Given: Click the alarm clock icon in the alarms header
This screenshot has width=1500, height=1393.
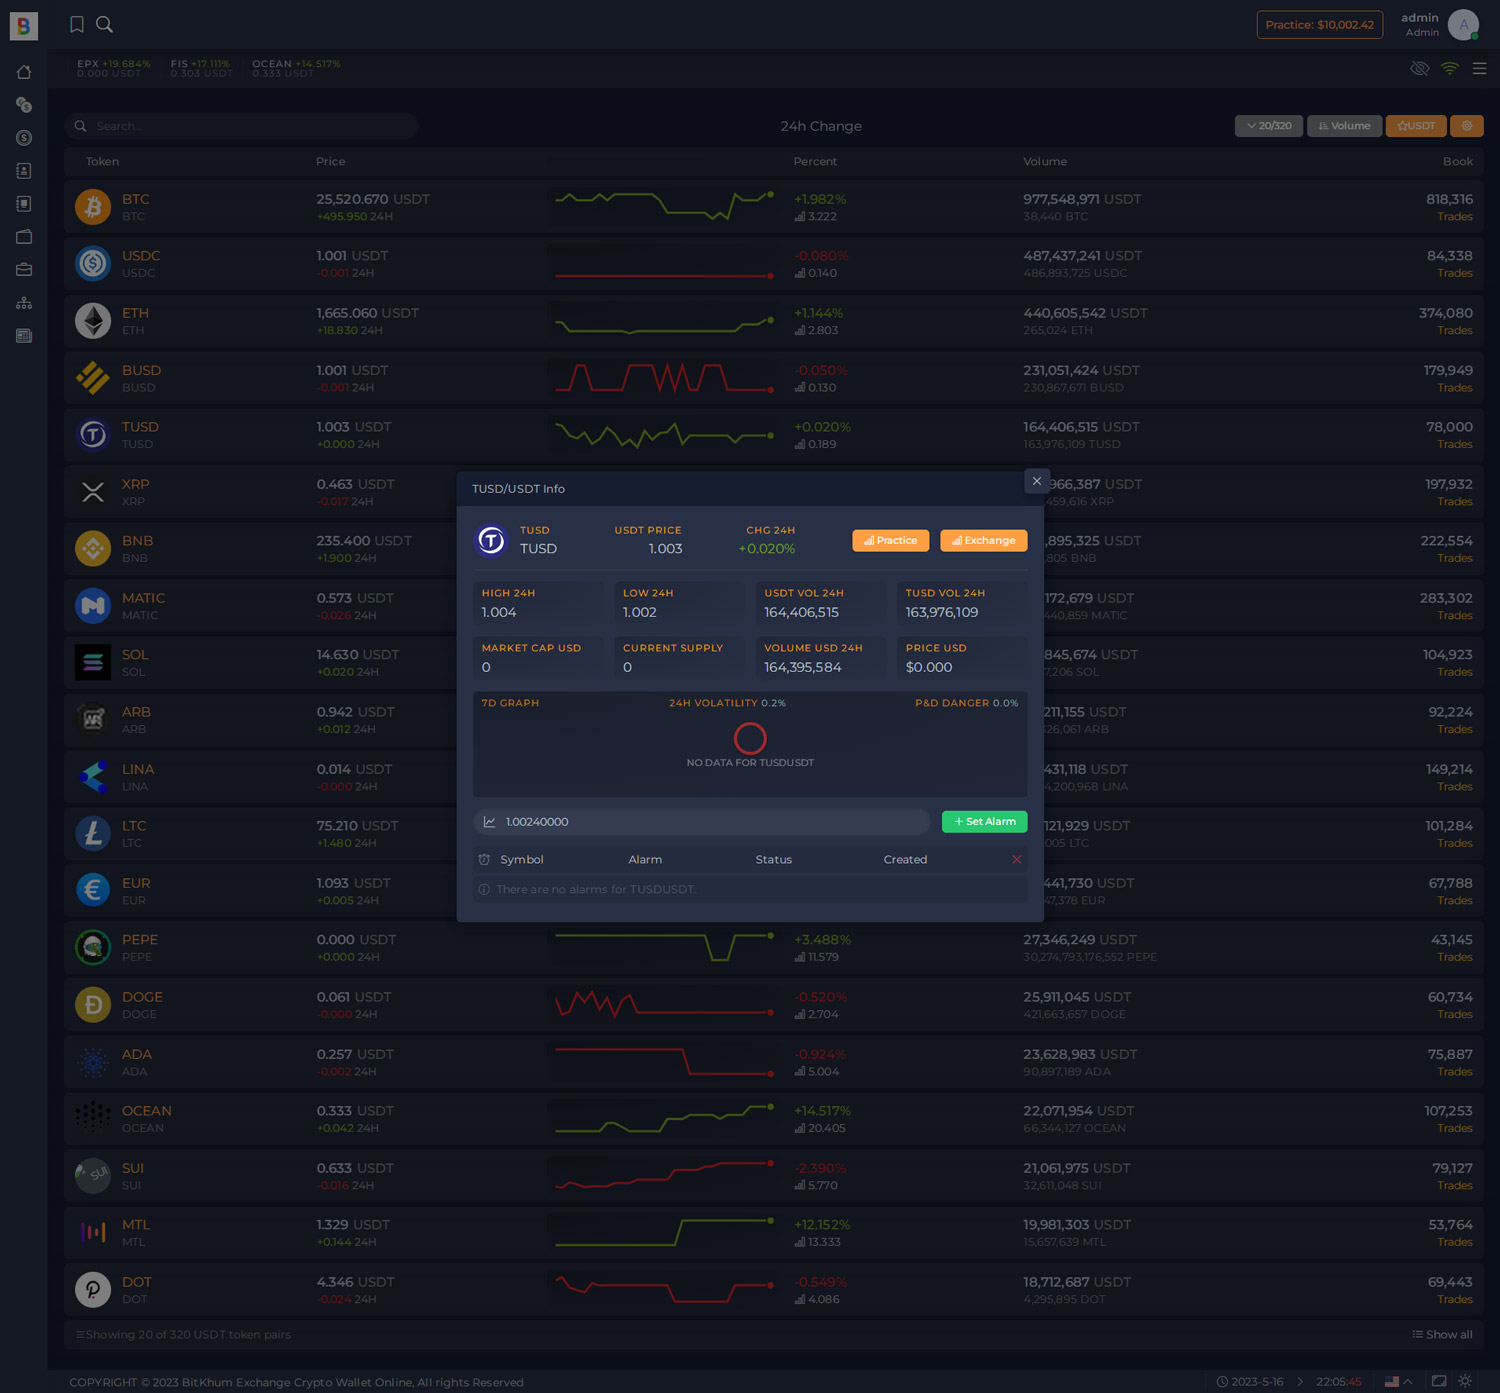Looking at the screenshot, I should [x=484, y=860].
